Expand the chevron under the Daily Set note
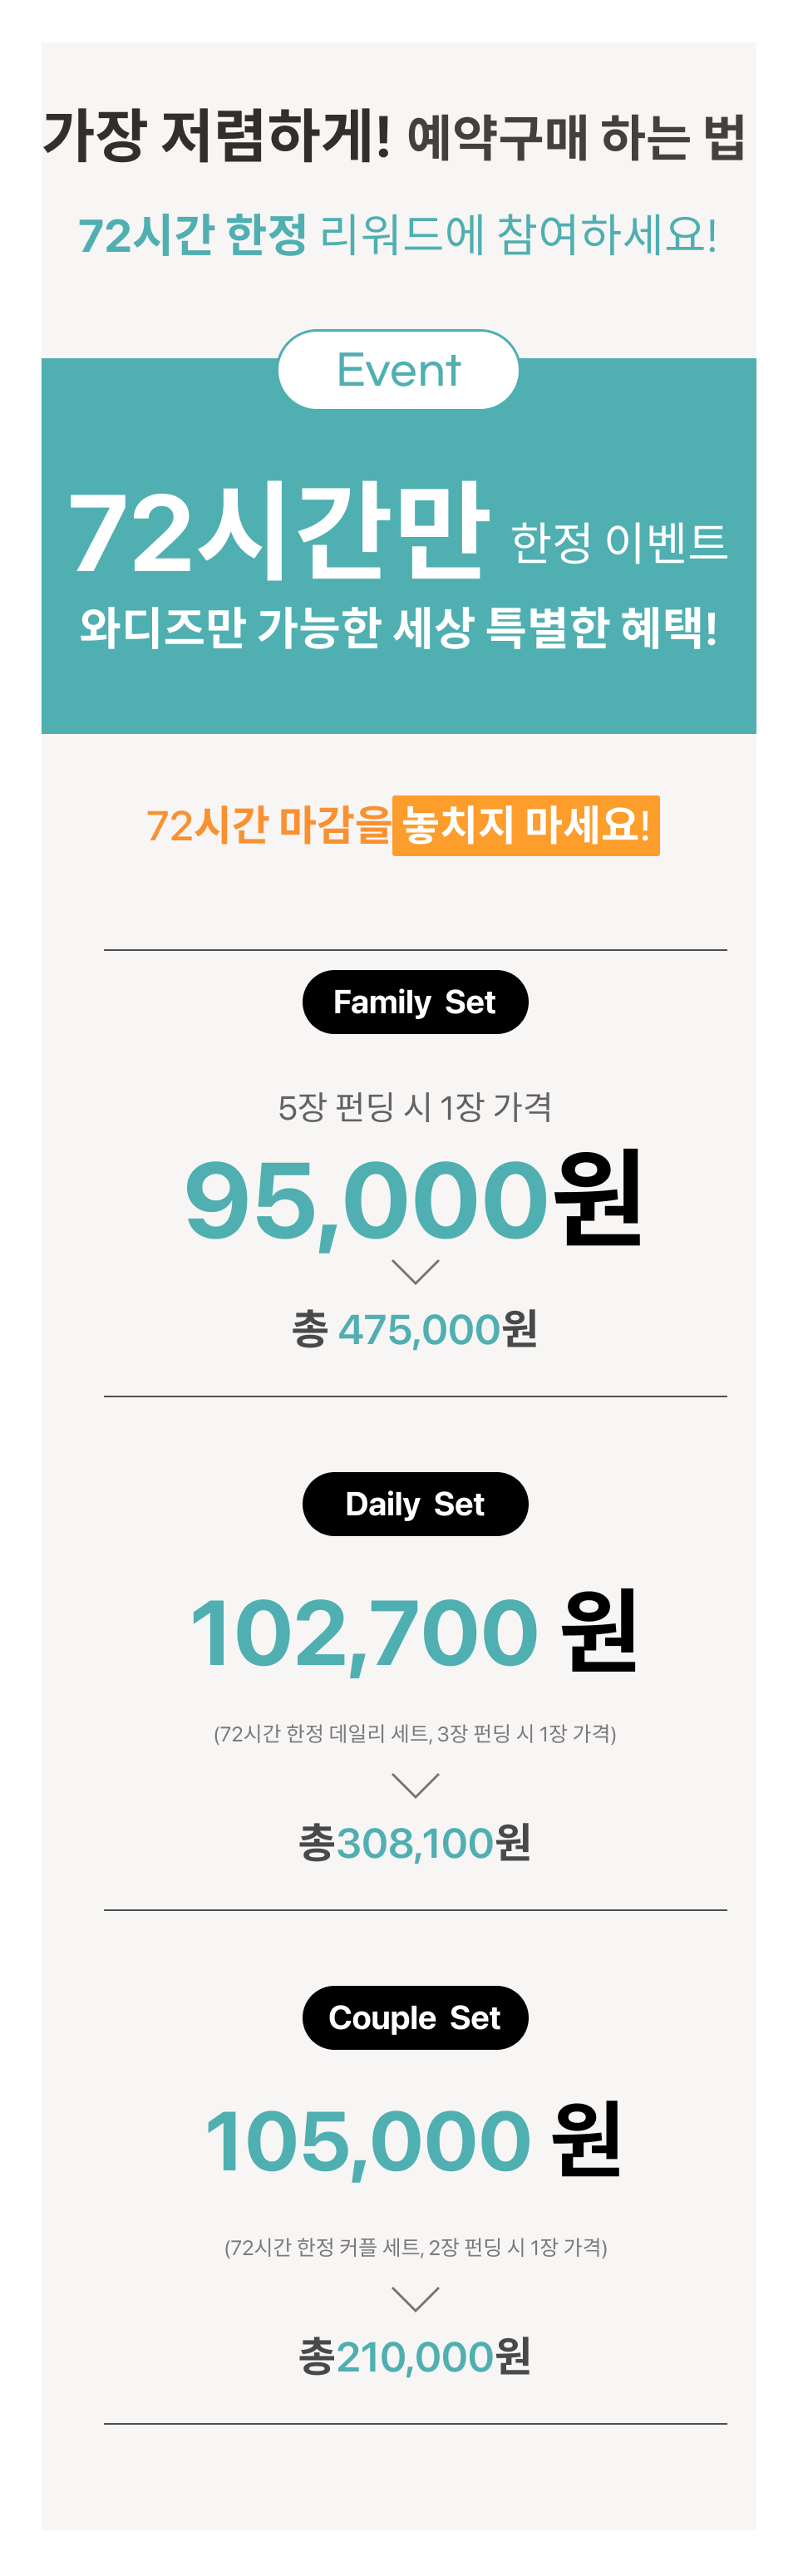This screenshot has width=798, height=2576. pos(415,1785)
